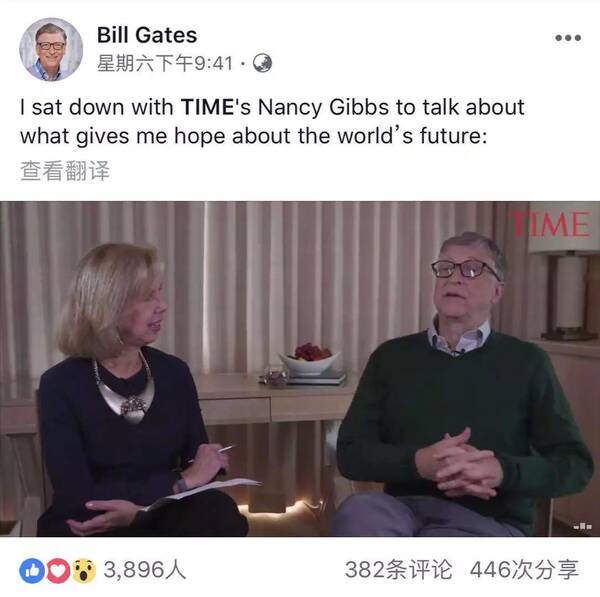
Task: Click the yellow Wow reaction emoji
Action: tap(84, 571)
